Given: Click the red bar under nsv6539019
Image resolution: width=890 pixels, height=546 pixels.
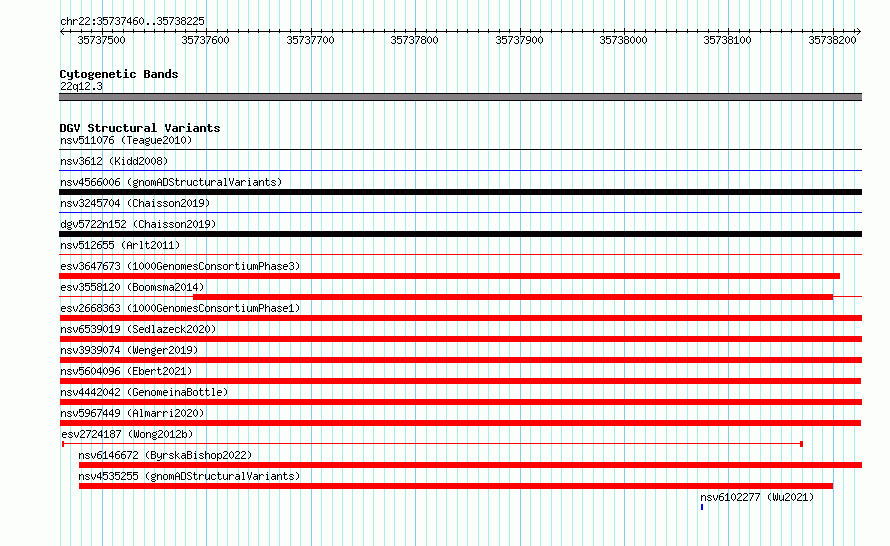Looking at the screenshot, I should tap(460, 339).
